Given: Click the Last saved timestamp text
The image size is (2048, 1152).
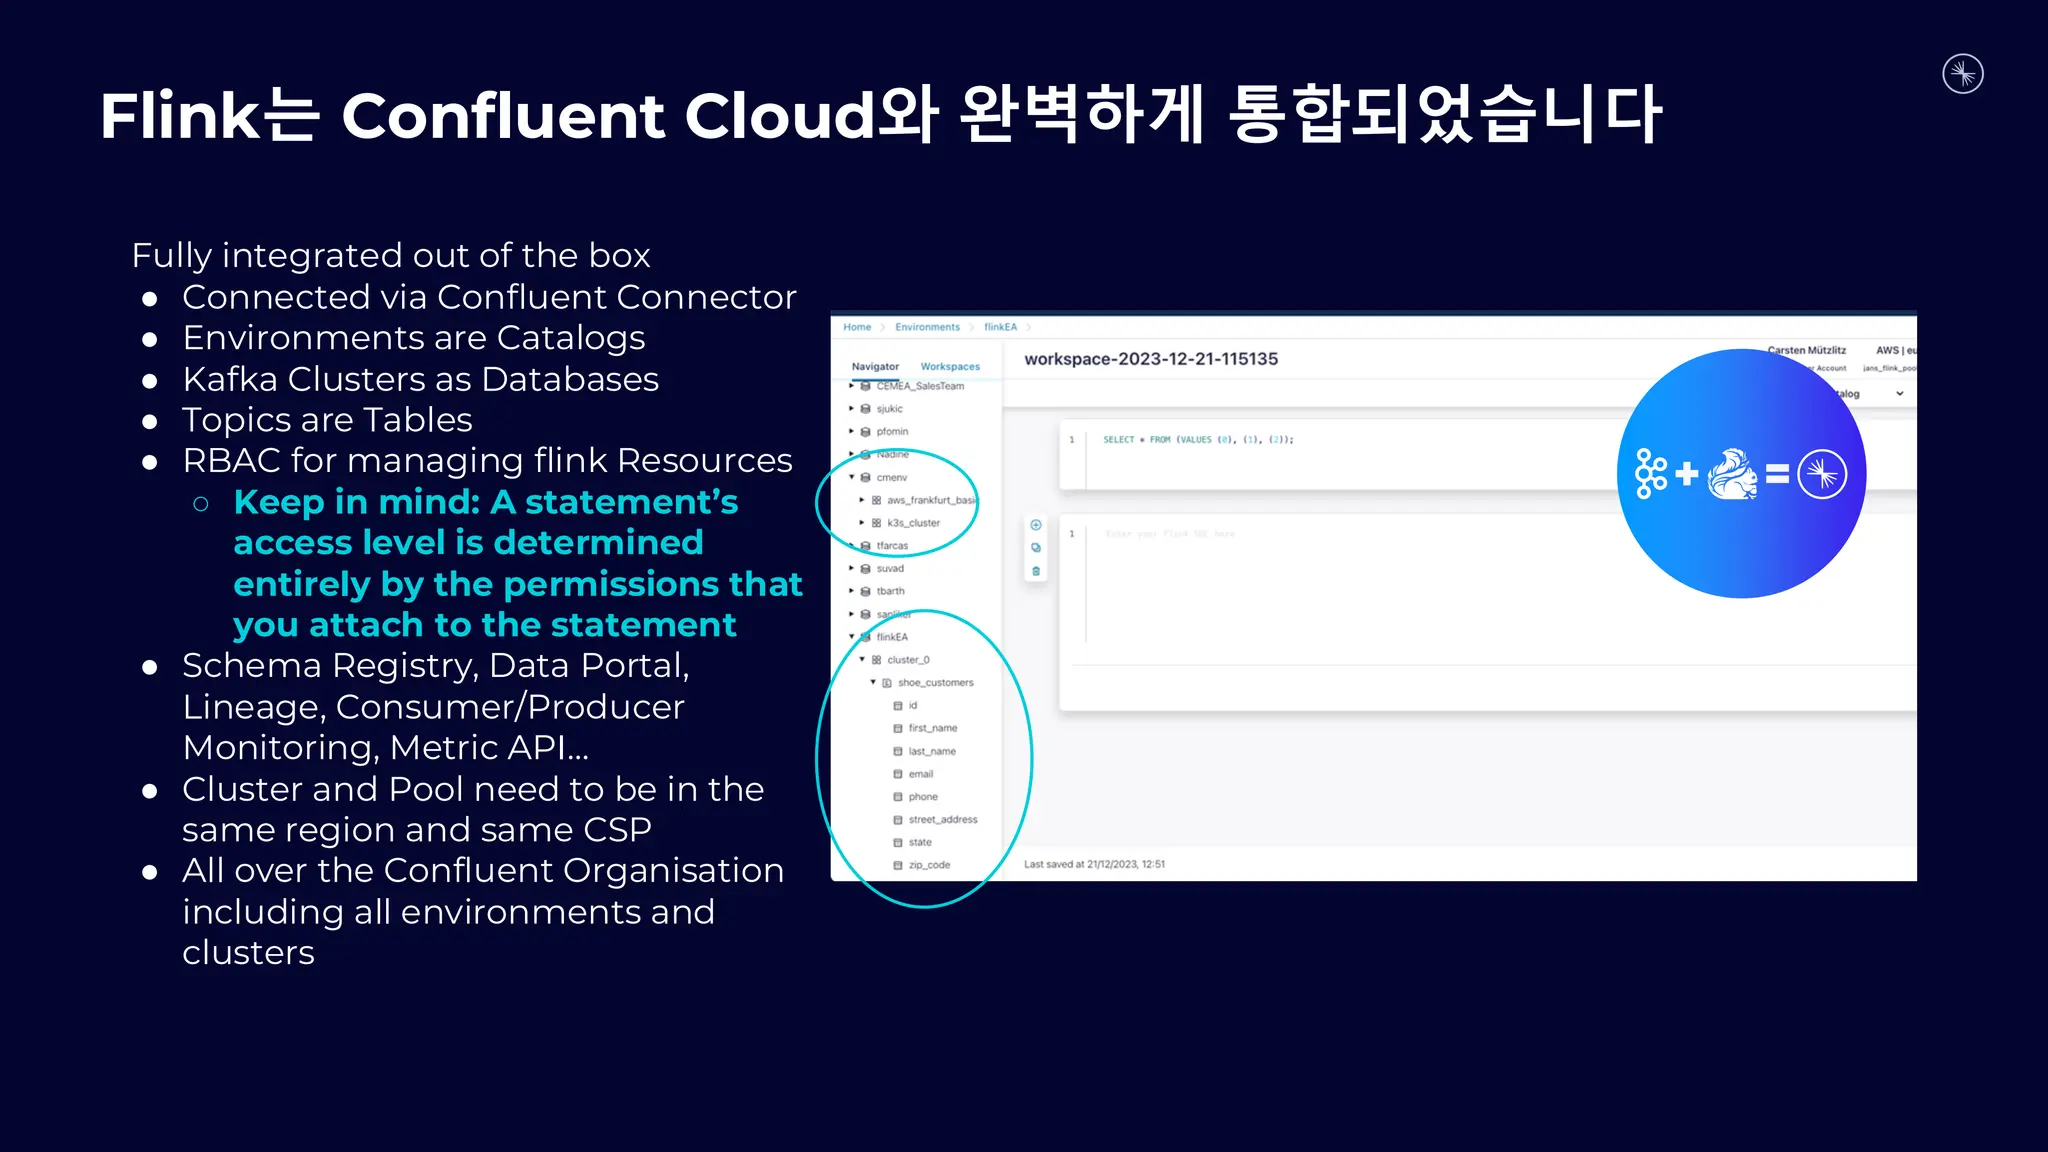Looking at the screenshot, I should coord(1094,864).
